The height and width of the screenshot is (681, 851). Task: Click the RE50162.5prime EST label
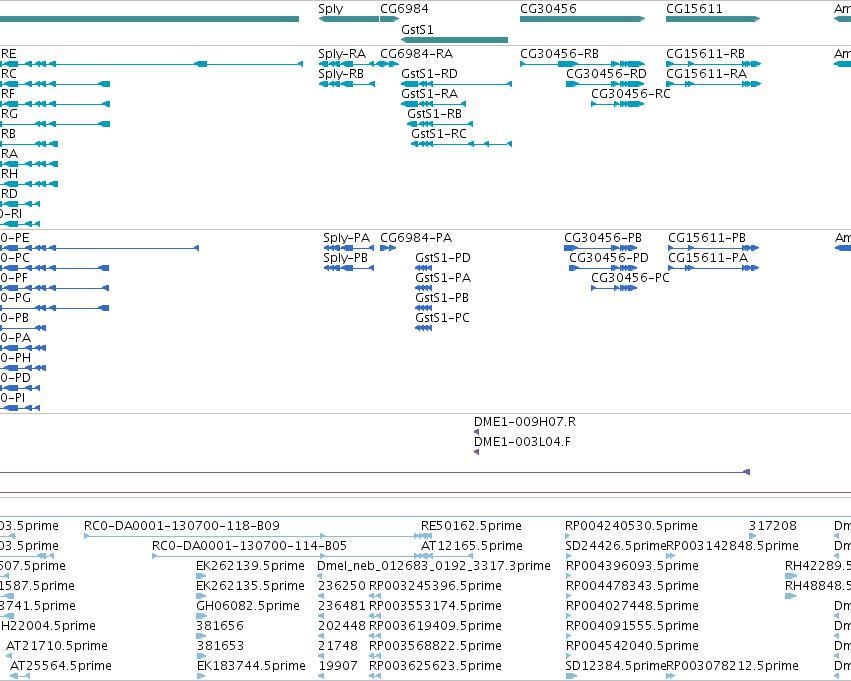[x=471, y=526]
